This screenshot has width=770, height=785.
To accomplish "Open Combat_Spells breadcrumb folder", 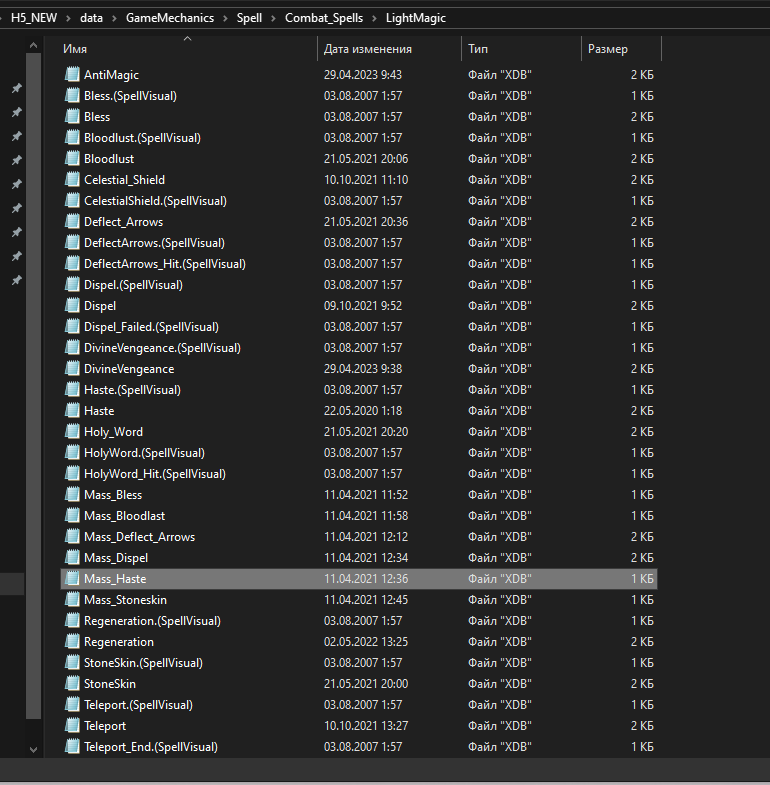I will click(324, 18).
